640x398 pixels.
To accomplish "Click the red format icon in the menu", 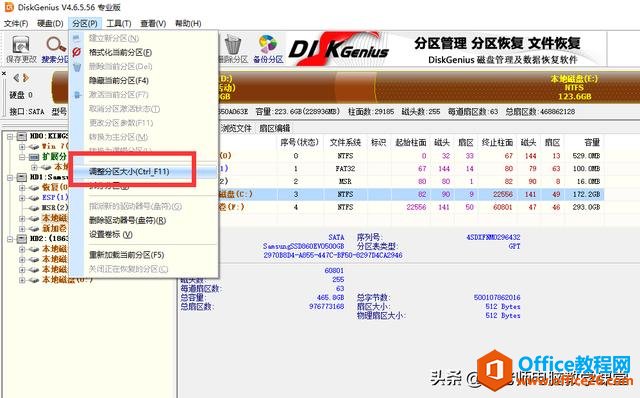I will click(77, 52).
